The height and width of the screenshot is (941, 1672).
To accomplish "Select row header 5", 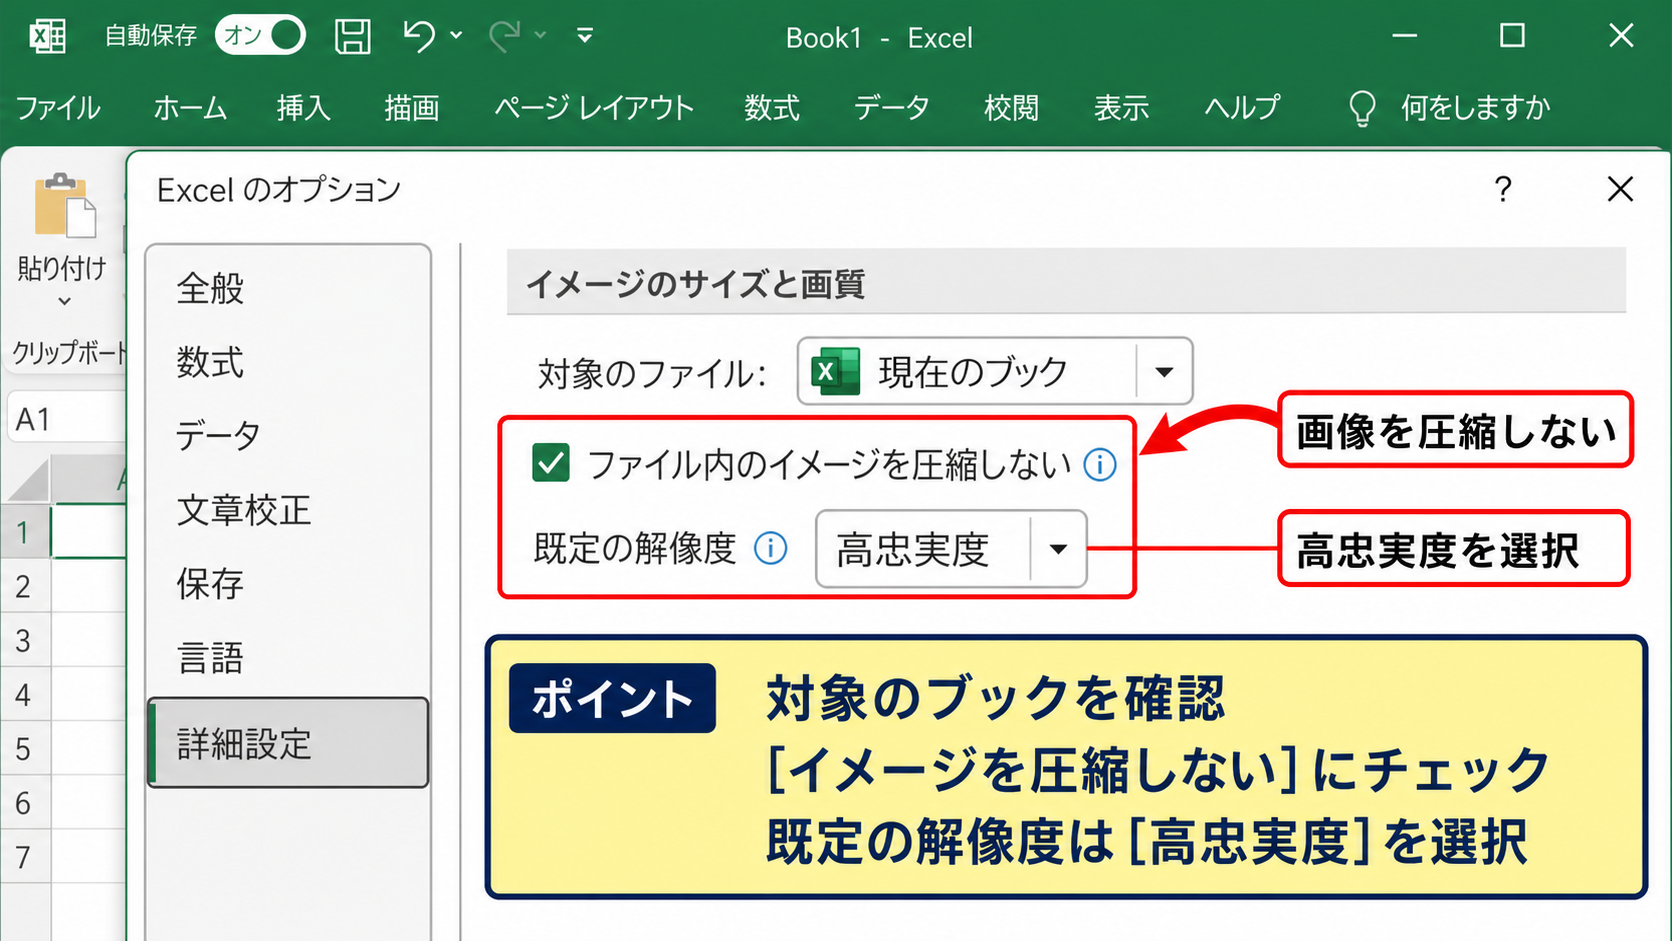I will click(x=24, y=748).
